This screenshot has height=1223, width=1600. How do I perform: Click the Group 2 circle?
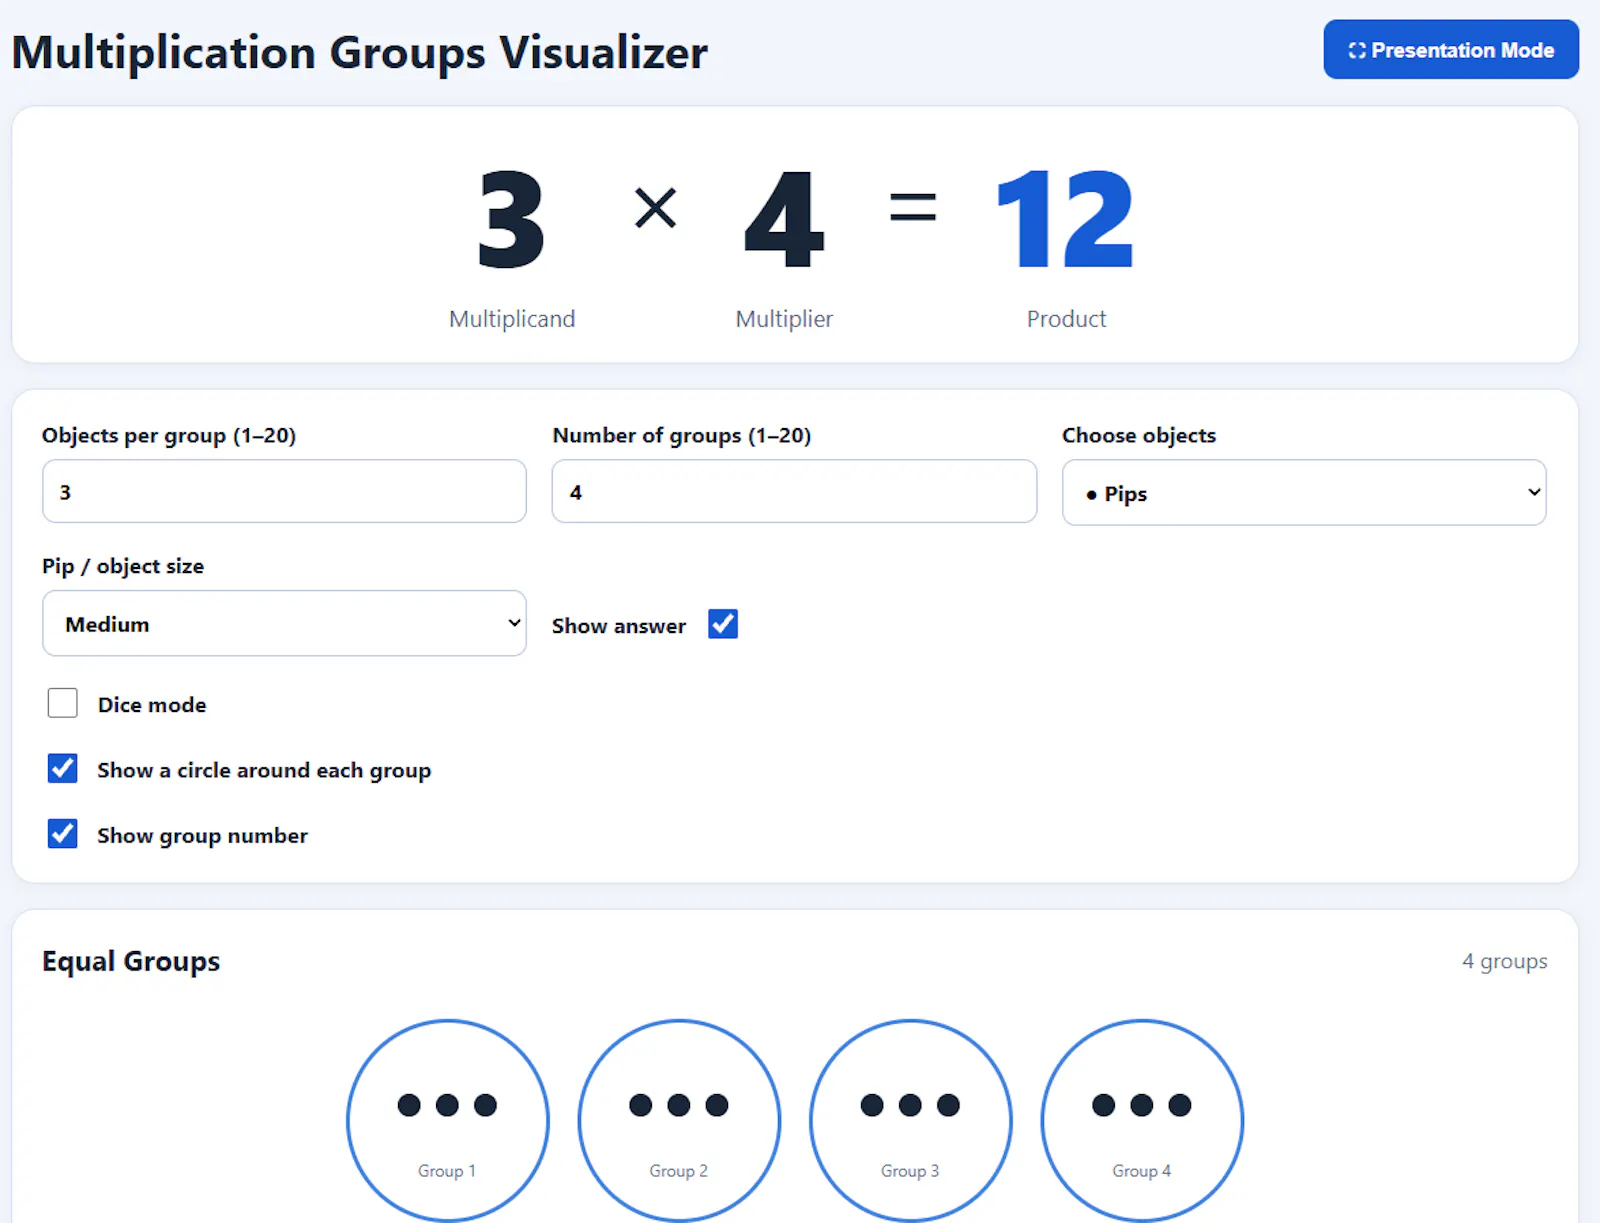pyautogui.click(x=679, y=1120)
